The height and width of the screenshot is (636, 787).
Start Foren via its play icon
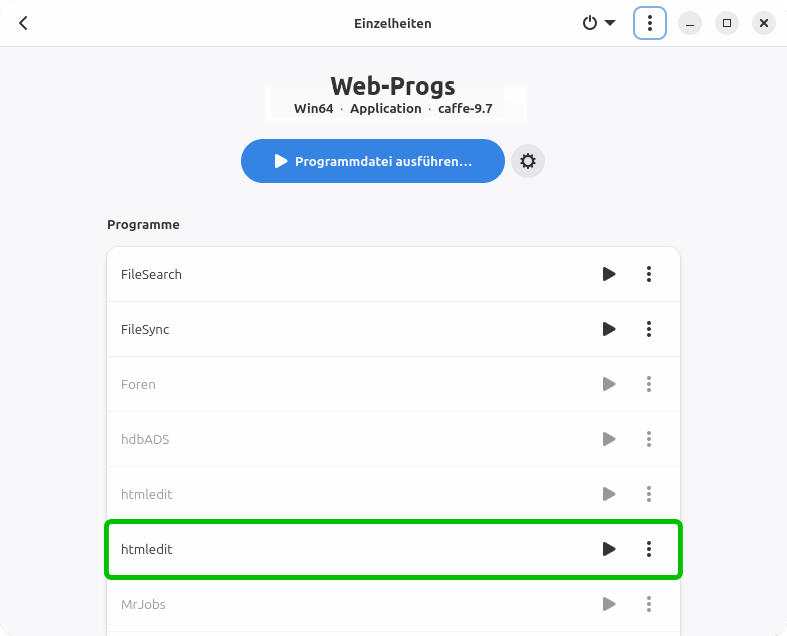click(x=609, y=384)
